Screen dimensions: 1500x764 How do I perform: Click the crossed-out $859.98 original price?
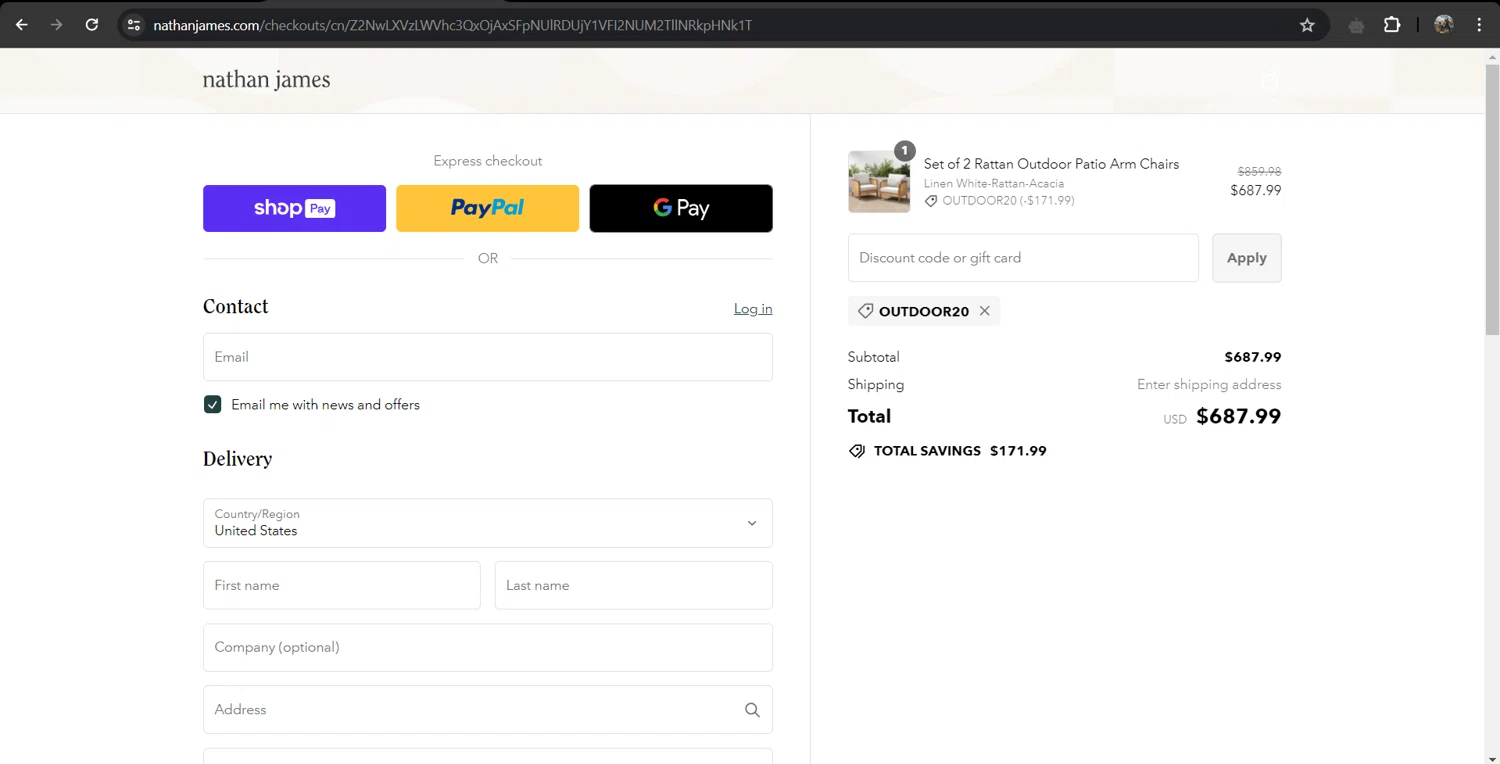coord(1259,172)
